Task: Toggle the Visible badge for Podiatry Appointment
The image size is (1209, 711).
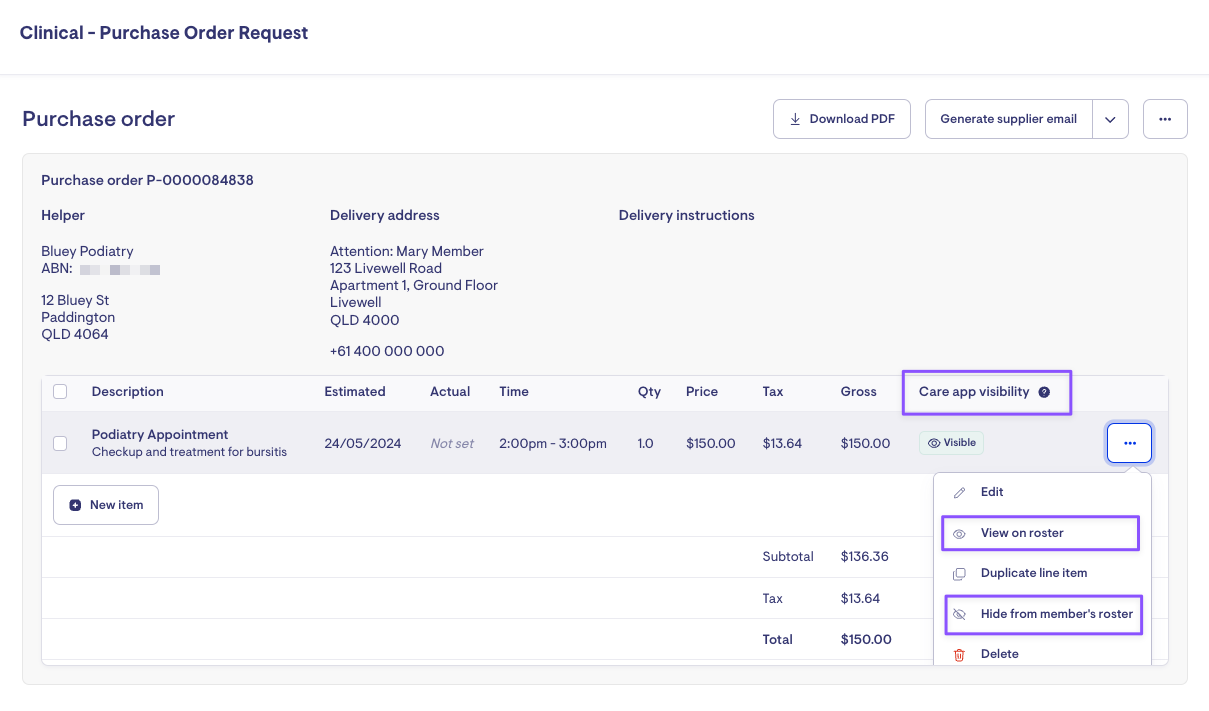Action: (951, 443)
